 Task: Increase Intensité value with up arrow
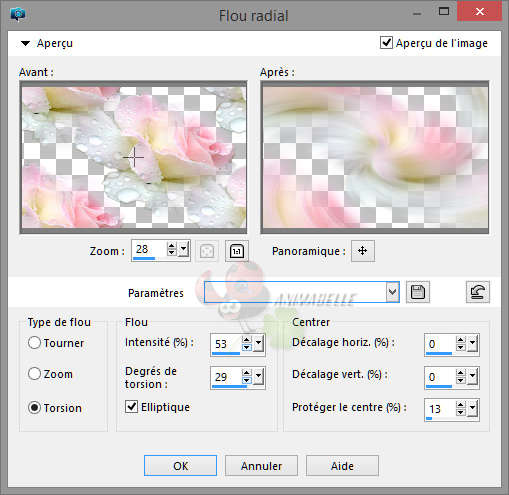click(247, 340)
